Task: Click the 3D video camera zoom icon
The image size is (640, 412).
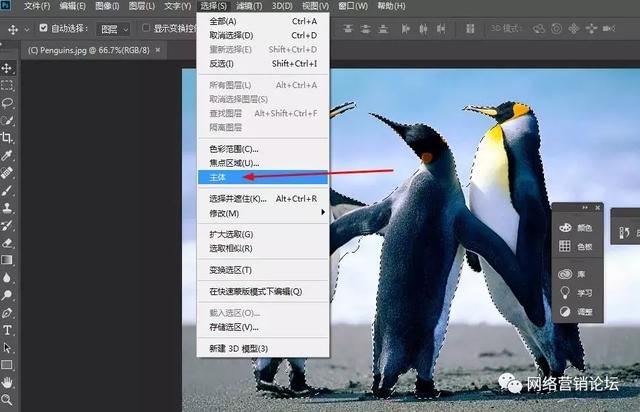Action: [609, 29]
